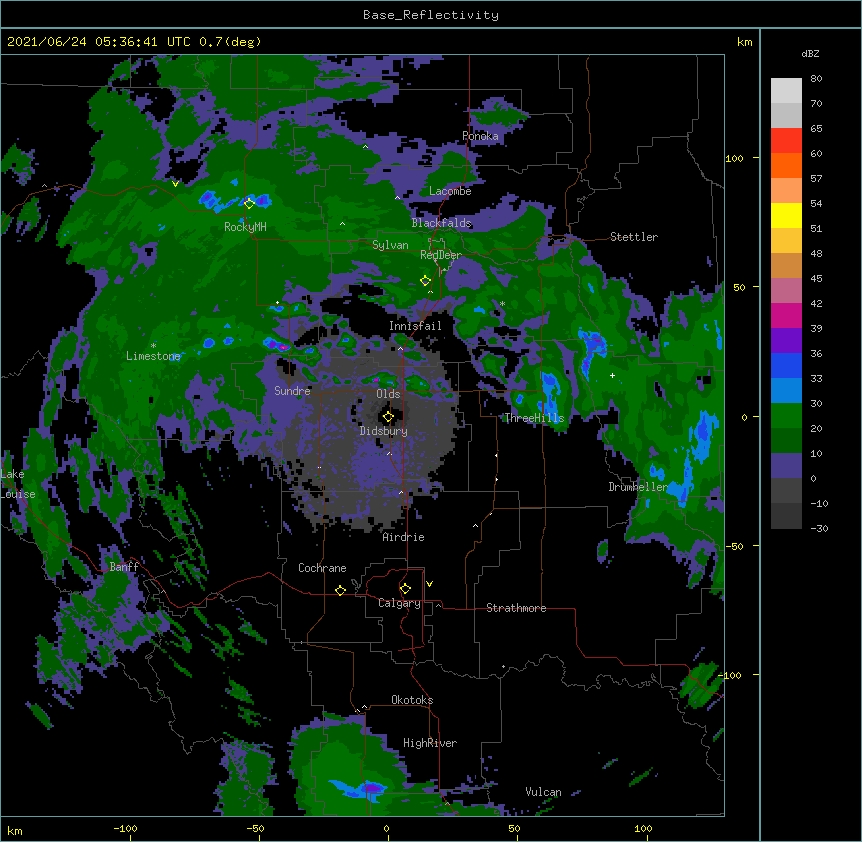Click the Lacombe label
Screen dimensions: 862x842
tap(450, 191)
